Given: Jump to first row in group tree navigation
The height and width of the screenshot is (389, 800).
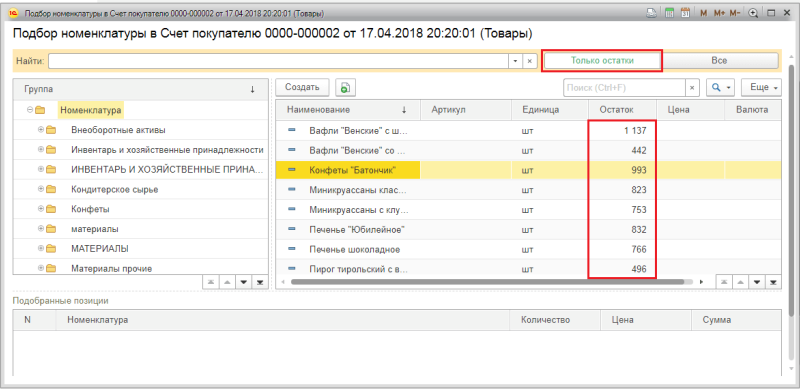Looking at the screenshot, I should [x=210, y=282].
